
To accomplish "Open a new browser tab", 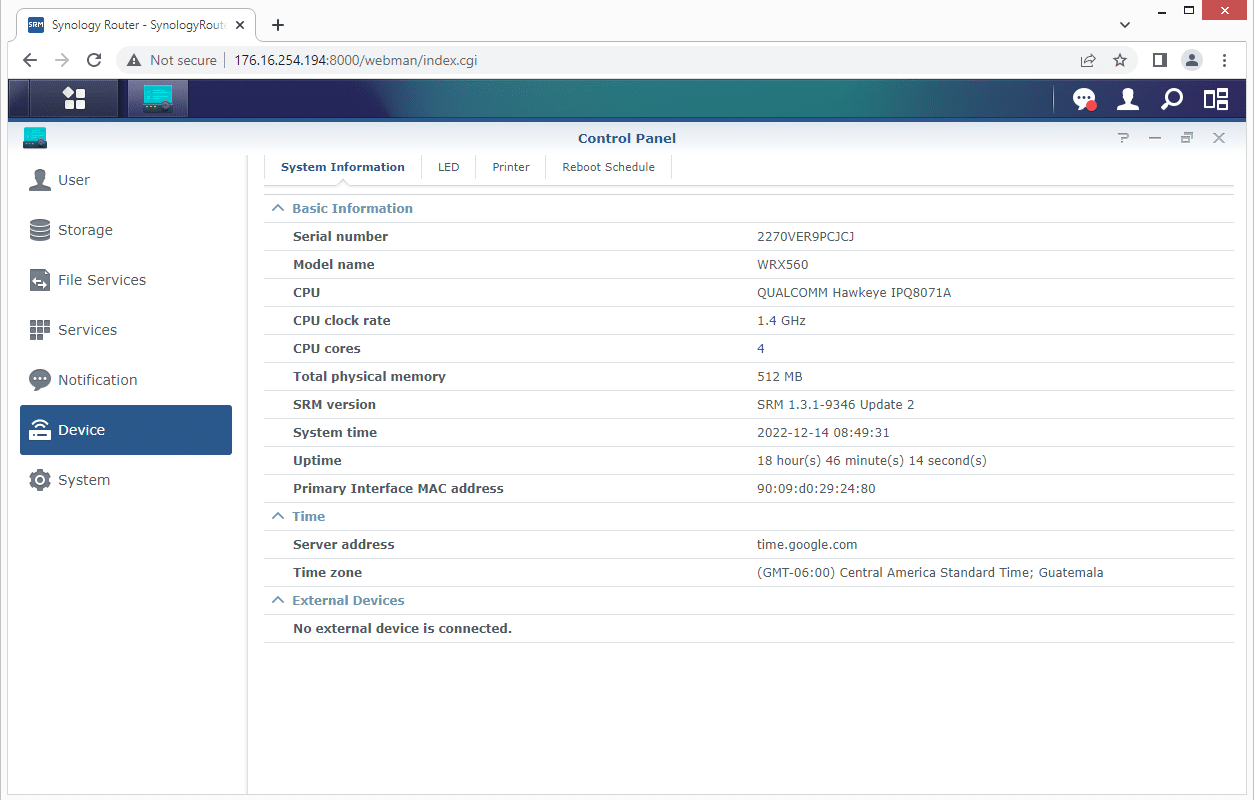I will (x=278, y=25).
